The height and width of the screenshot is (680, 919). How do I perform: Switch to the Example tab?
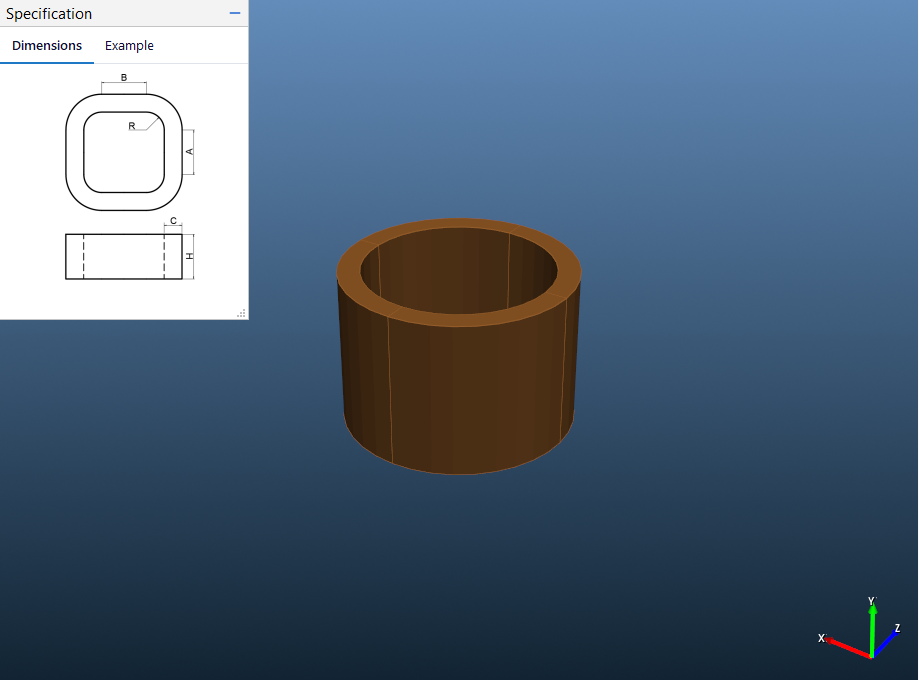click(x=129, y=46)
